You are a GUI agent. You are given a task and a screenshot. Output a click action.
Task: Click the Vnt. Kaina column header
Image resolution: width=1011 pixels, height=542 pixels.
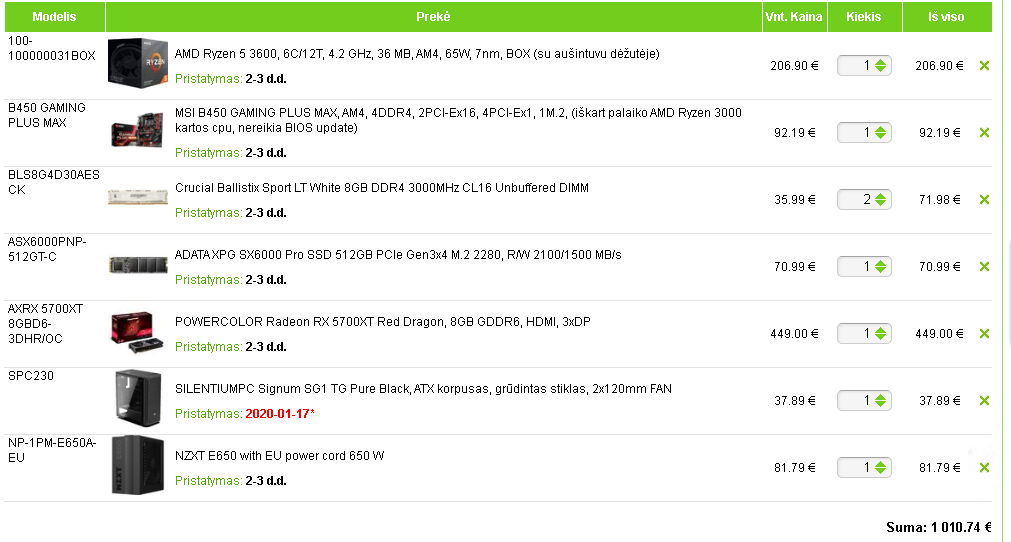(x=794, y=17)
